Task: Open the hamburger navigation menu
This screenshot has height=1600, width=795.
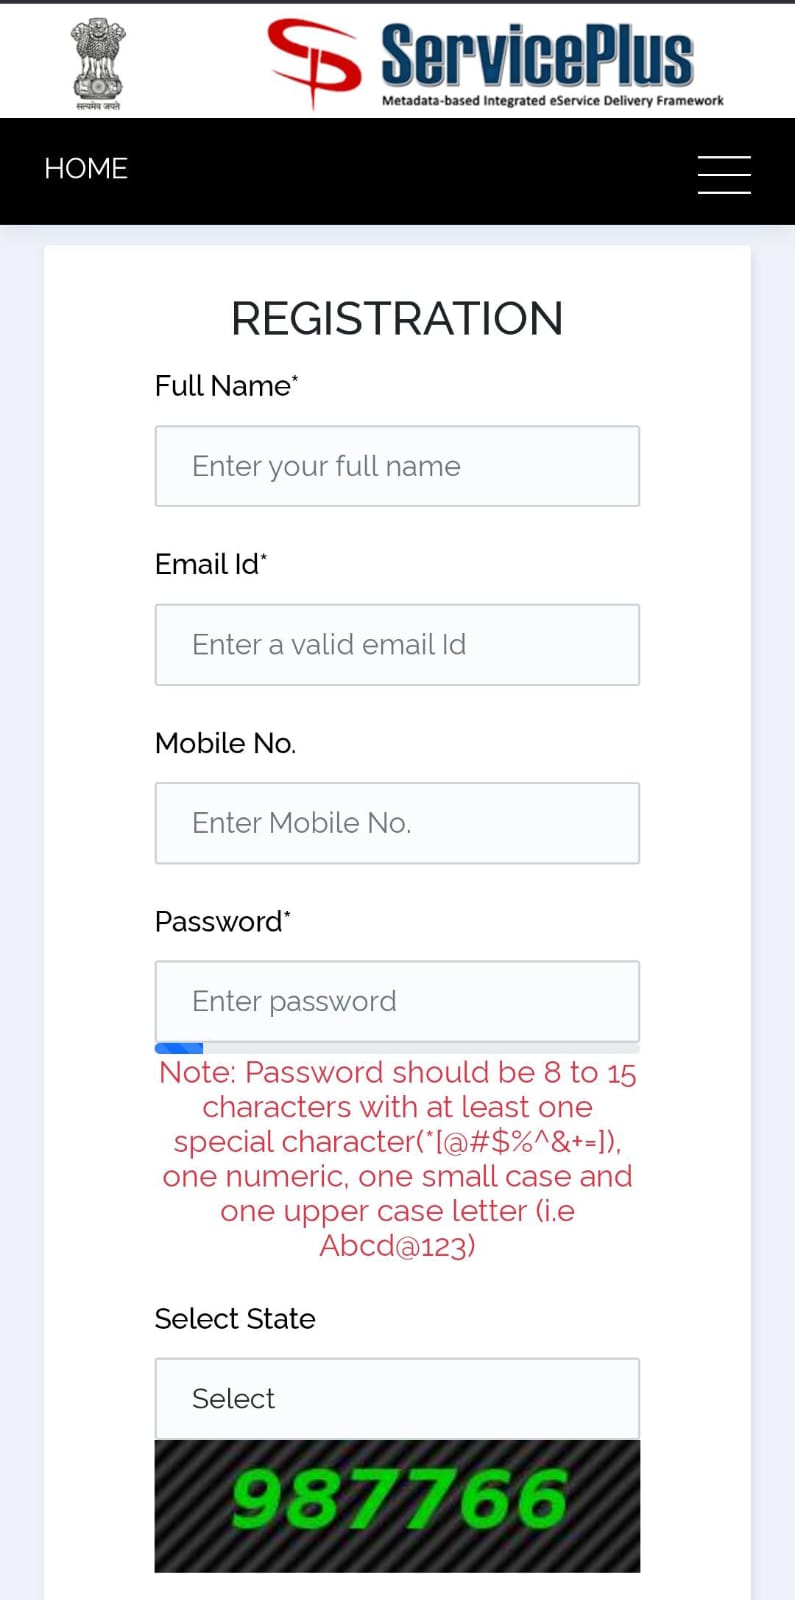Action: [724, 174]
